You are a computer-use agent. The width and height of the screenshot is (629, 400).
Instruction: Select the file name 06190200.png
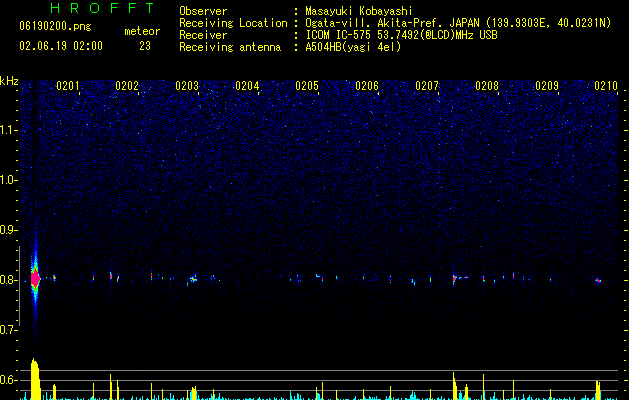(x=55, y=27)
